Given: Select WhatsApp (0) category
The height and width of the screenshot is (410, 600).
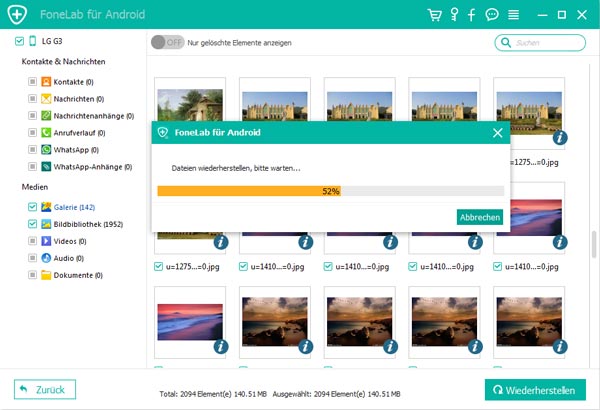Looking at the screenshot, I should coord(76,150).
